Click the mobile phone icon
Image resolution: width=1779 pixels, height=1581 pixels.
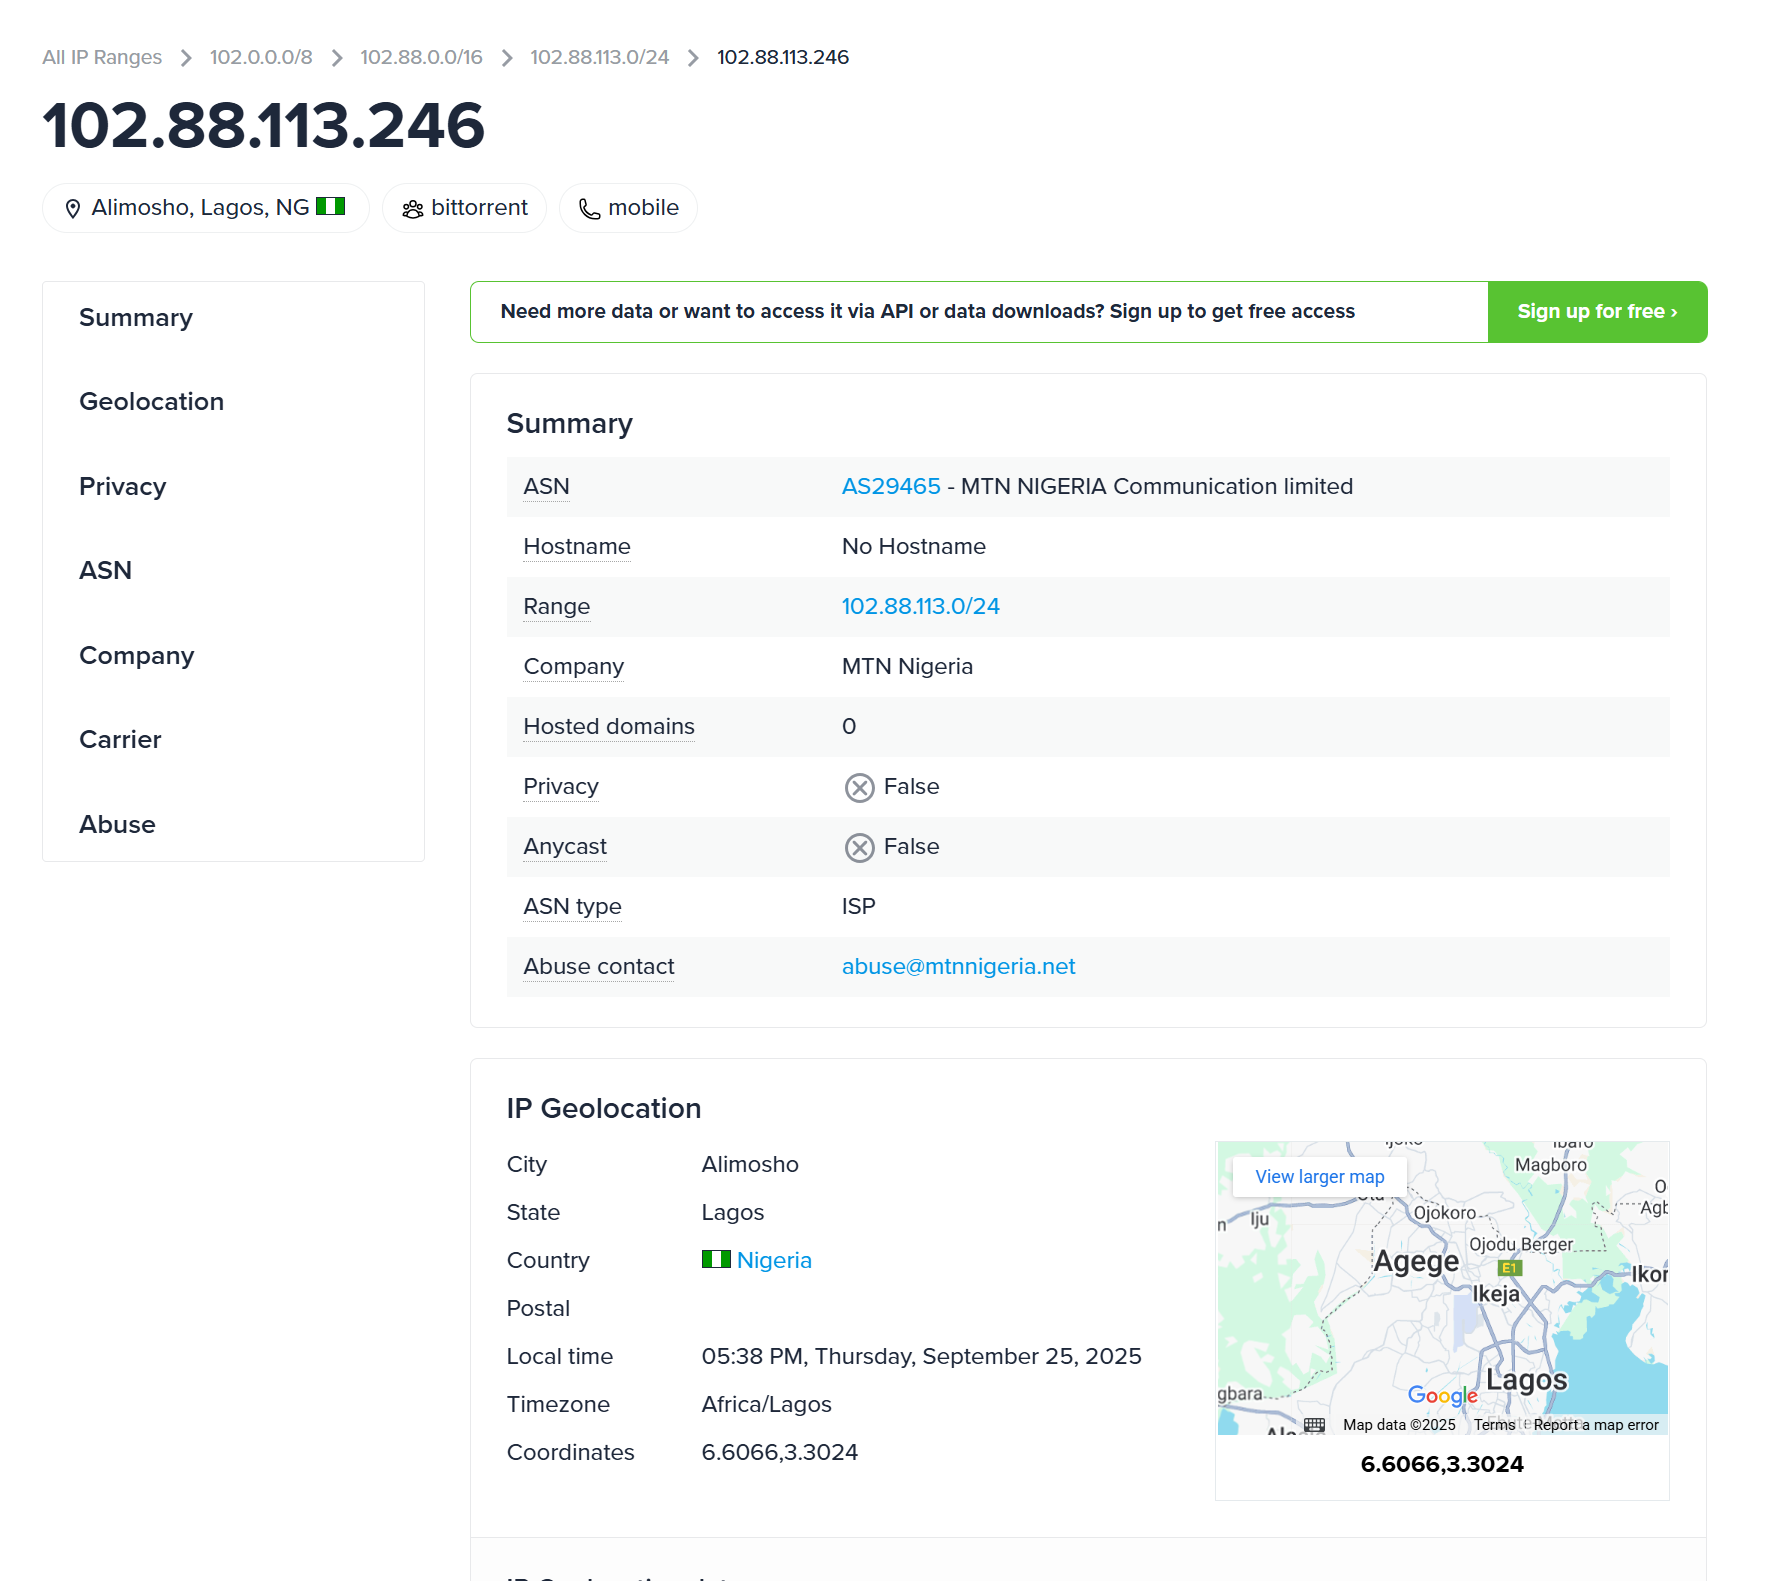(590, 208)
